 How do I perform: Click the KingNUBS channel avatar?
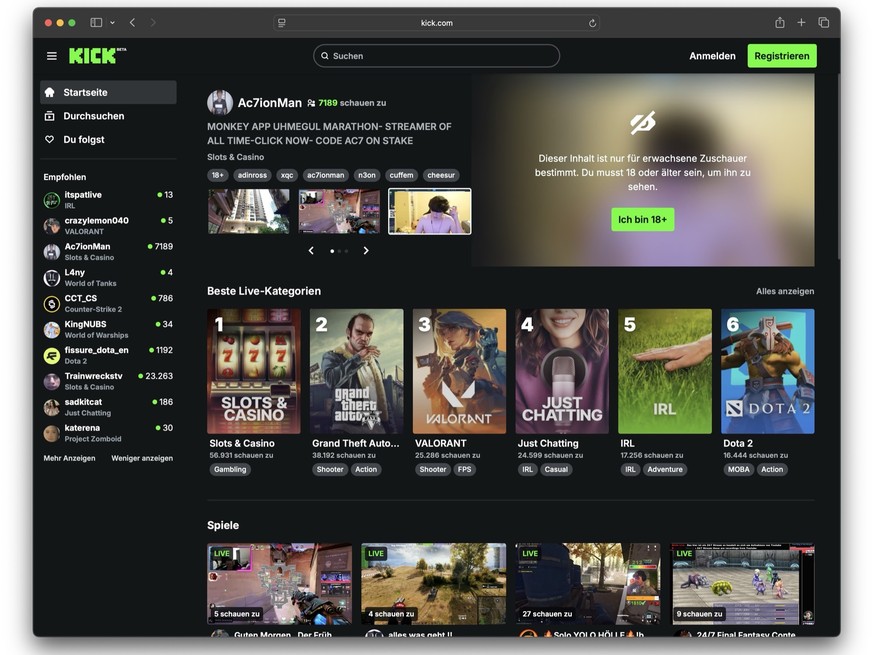click(52, 329)
